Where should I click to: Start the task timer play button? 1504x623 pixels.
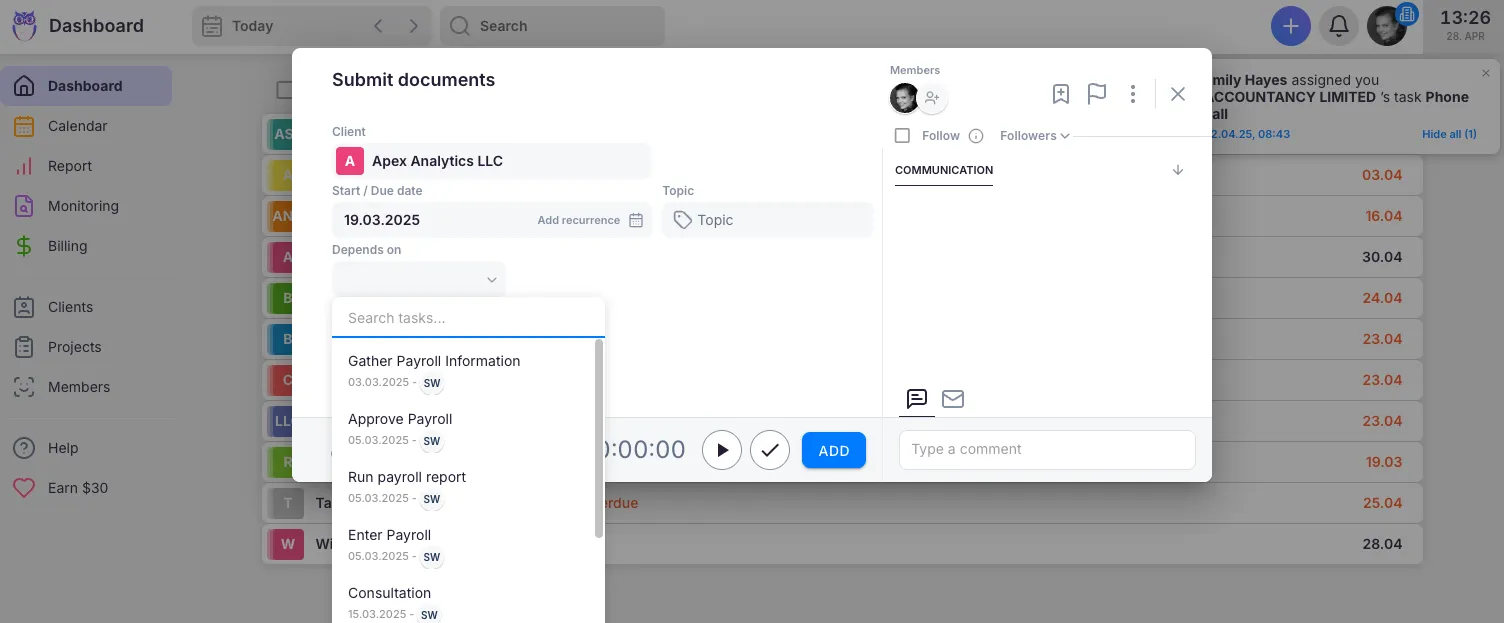point(722,450)
